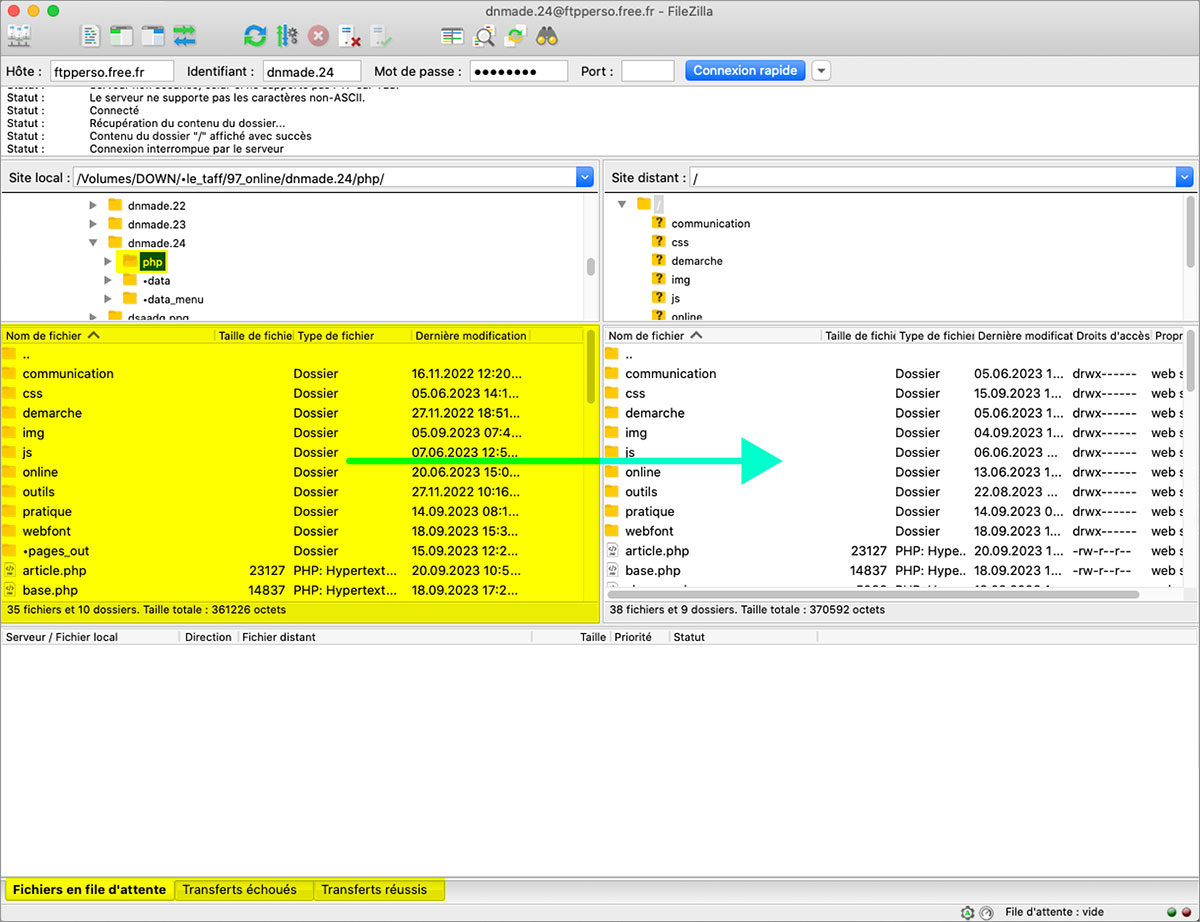Toggle synchronized browsing icon
The width and height of the screenshot is (1200, 922).
click(515, 37)
